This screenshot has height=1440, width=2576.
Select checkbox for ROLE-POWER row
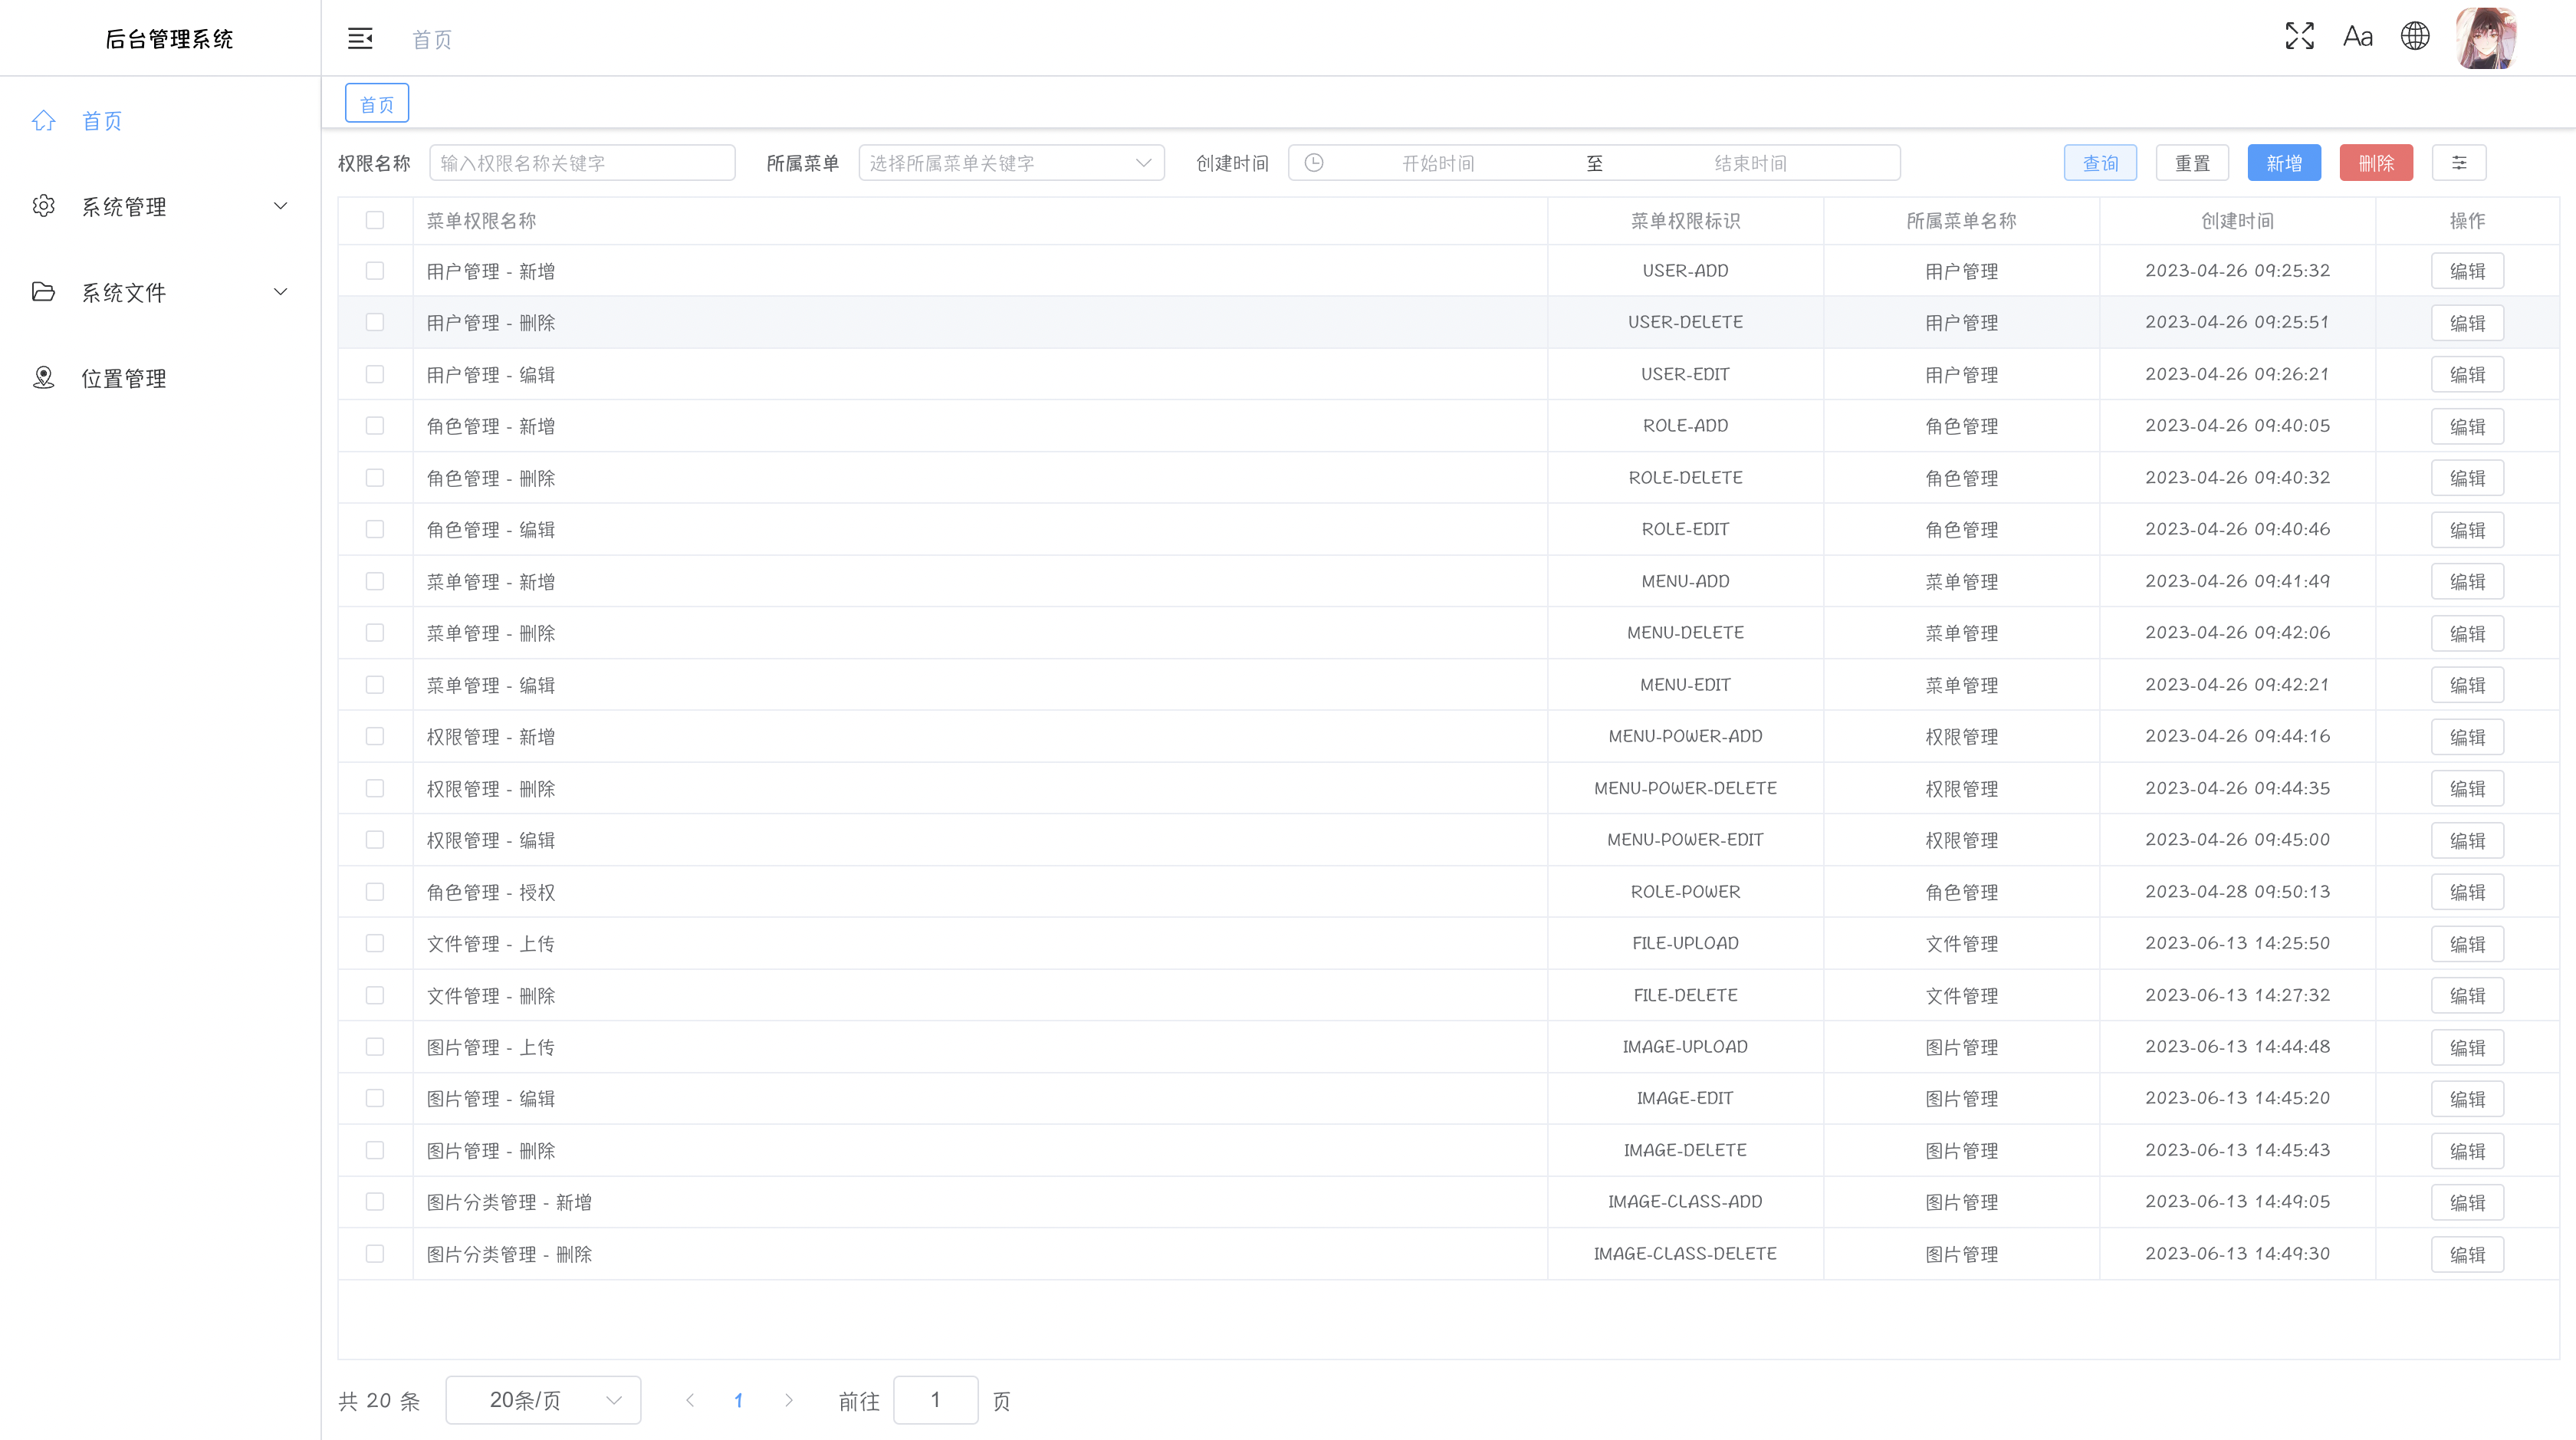tap(375, 891)
